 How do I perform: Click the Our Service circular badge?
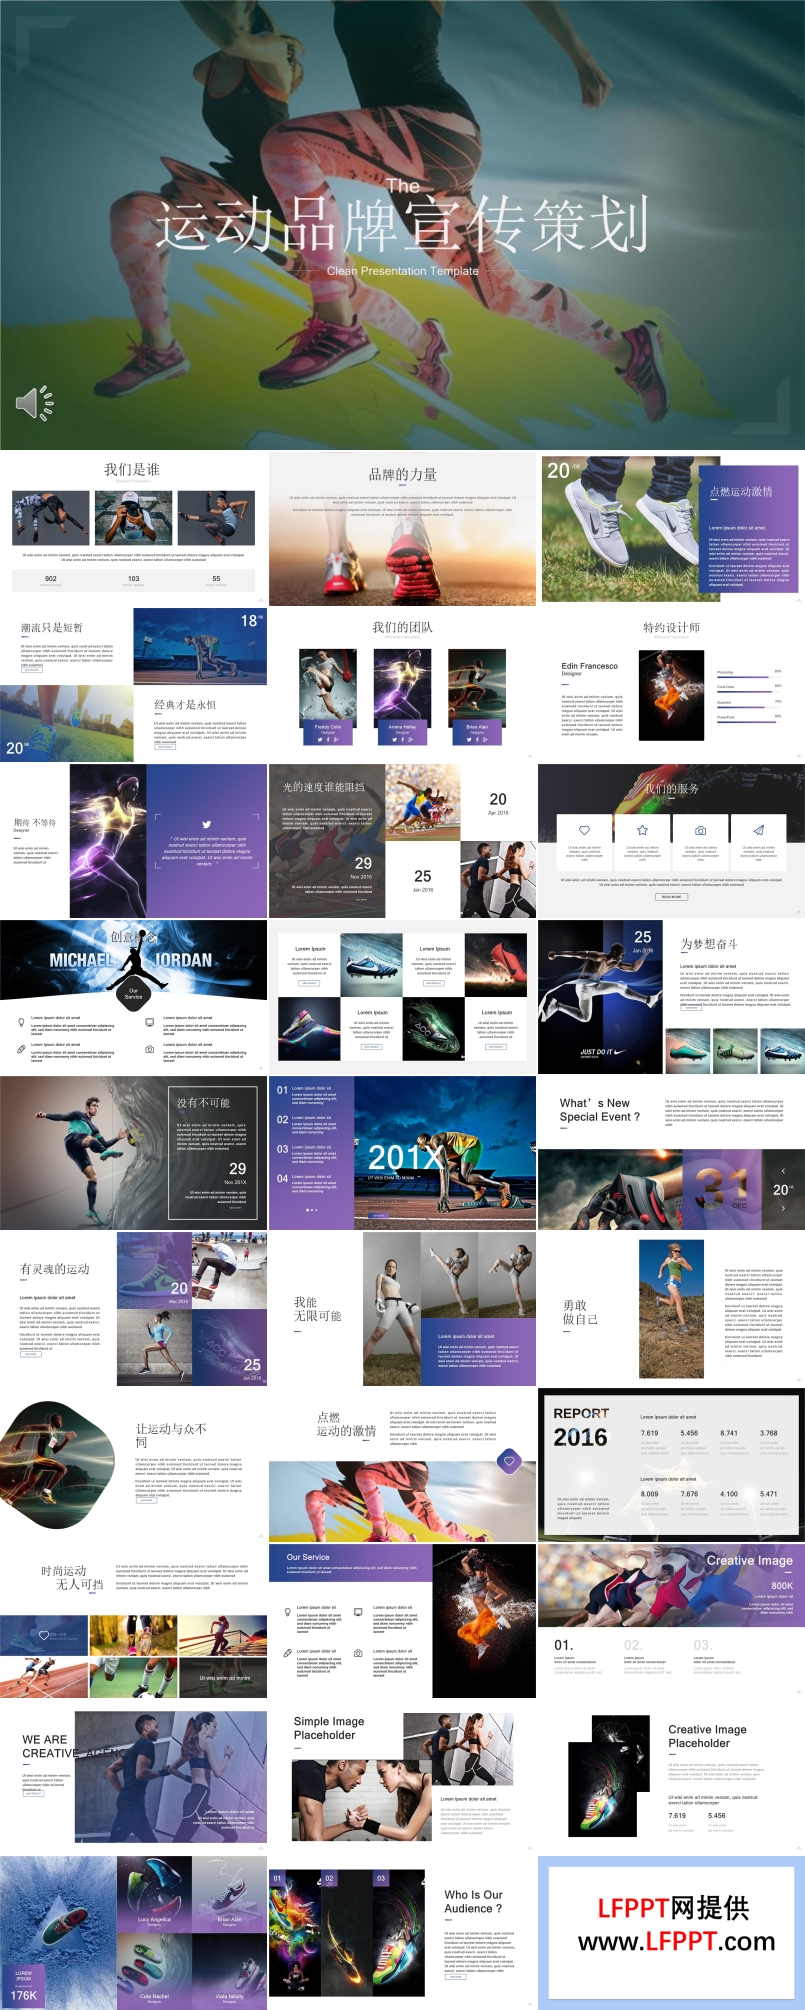(133, 994)
